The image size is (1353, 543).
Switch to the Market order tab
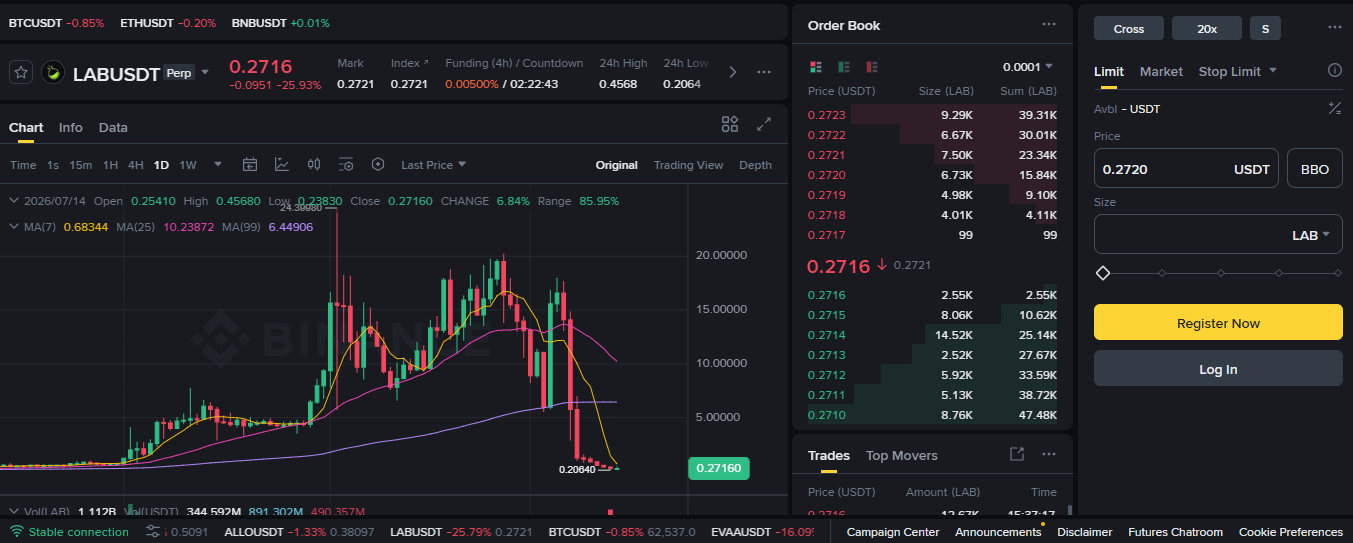click(1161, 71)
